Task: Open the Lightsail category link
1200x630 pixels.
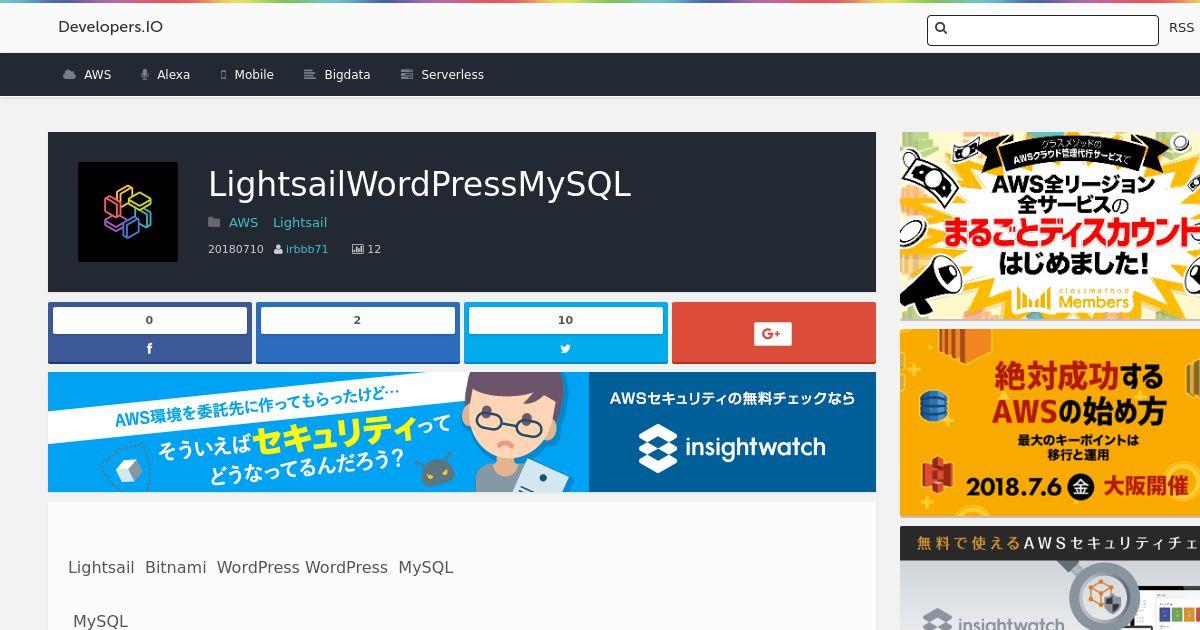Action: click(300, 223)
